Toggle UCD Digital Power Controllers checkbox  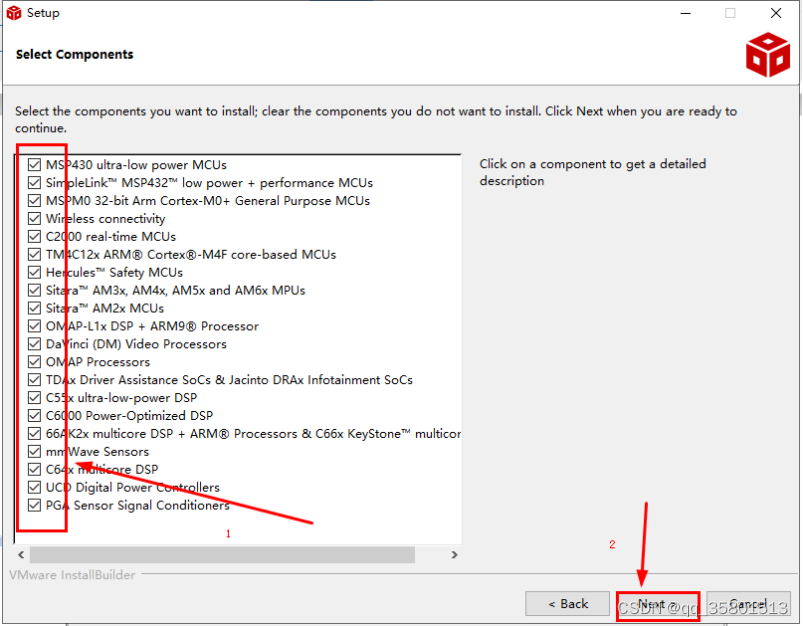coord(34,487)
